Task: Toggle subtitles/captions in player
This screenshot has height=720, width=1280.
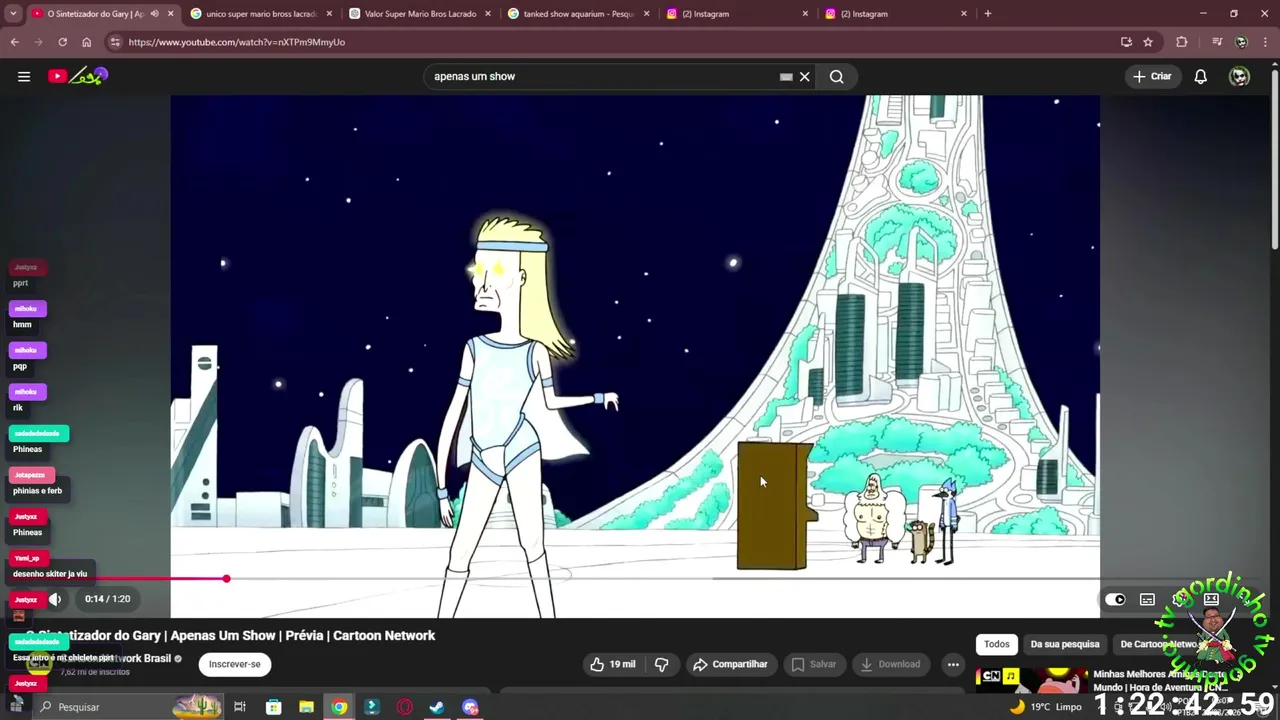Action: 1147,600
